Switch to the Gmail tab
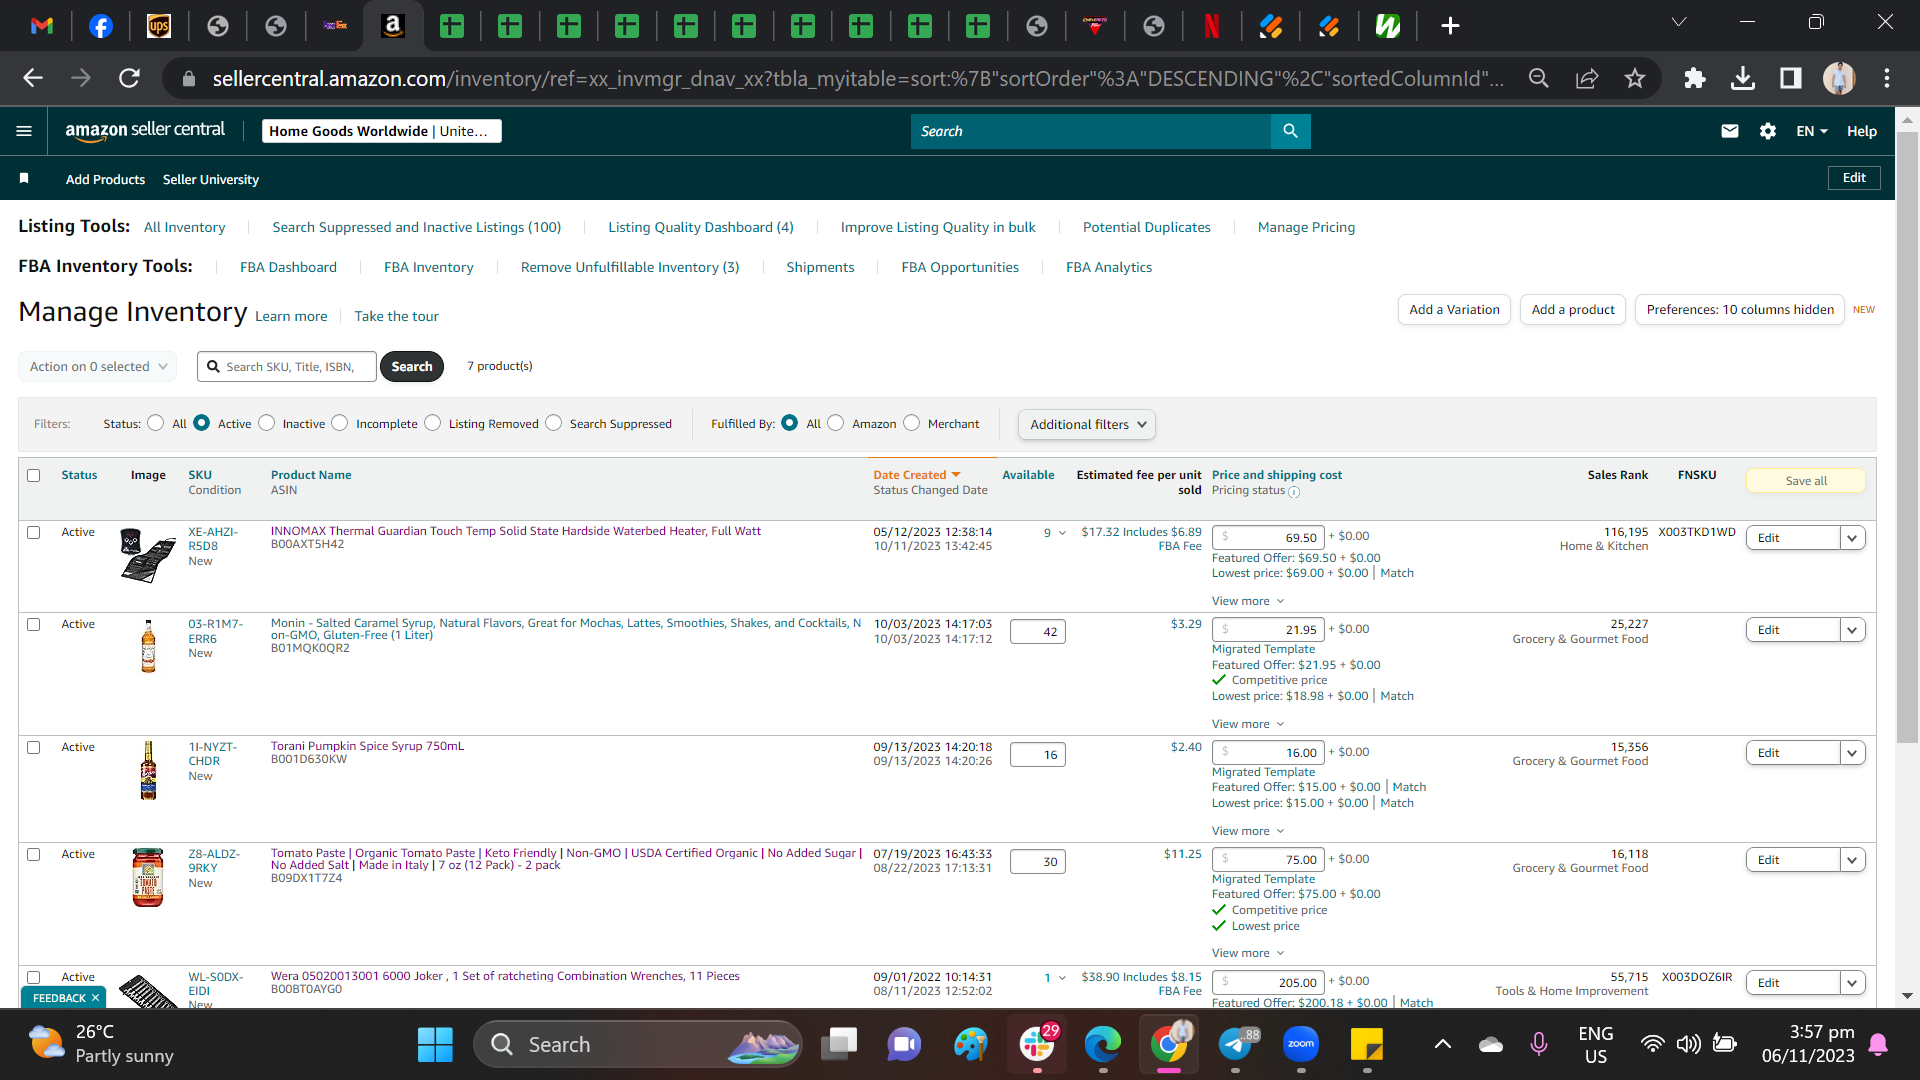The height and width of the screenshot is (1080, 1920). [x=42, y=26]
